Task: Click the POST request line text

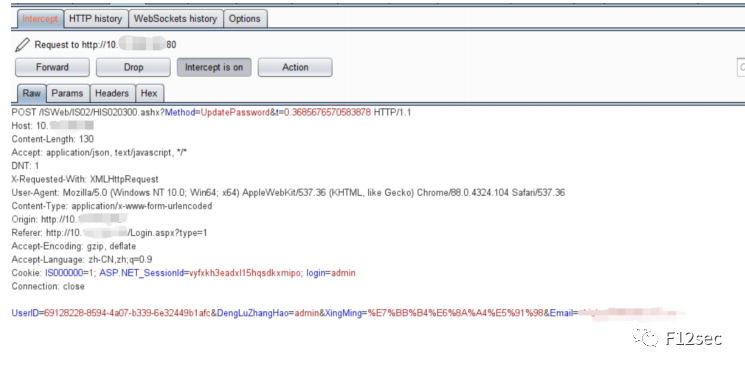Action: click(211, 113)
